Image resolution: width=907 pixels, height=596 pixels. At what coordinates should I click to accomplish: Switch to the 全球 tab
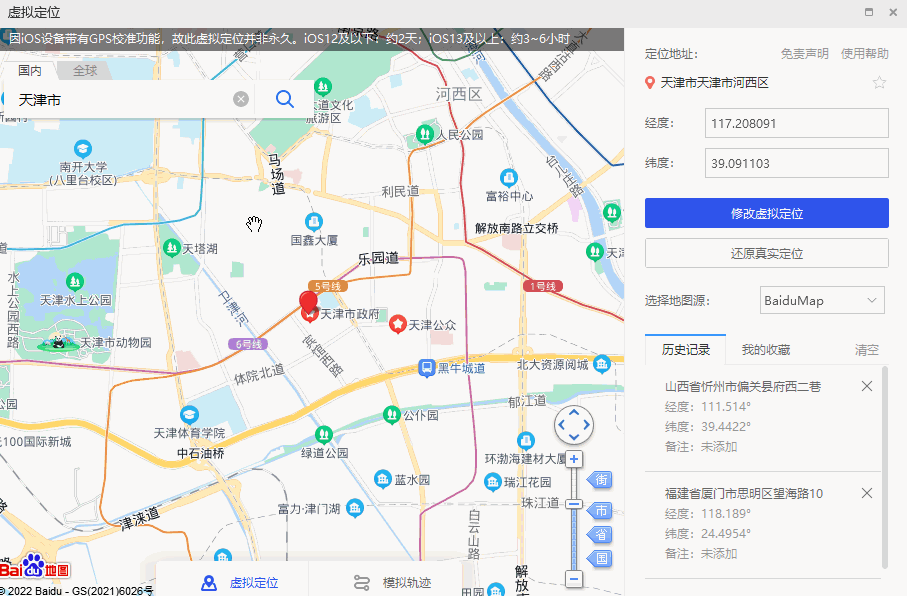[85, 71]
